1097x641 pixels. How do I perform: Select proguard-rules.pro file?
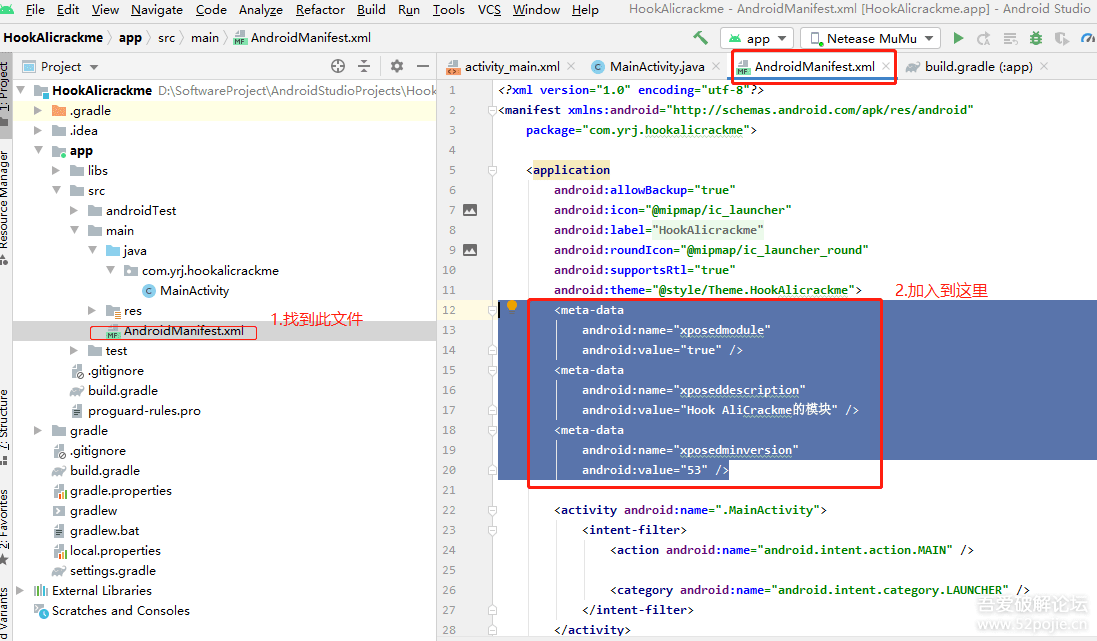coord(143,411)
